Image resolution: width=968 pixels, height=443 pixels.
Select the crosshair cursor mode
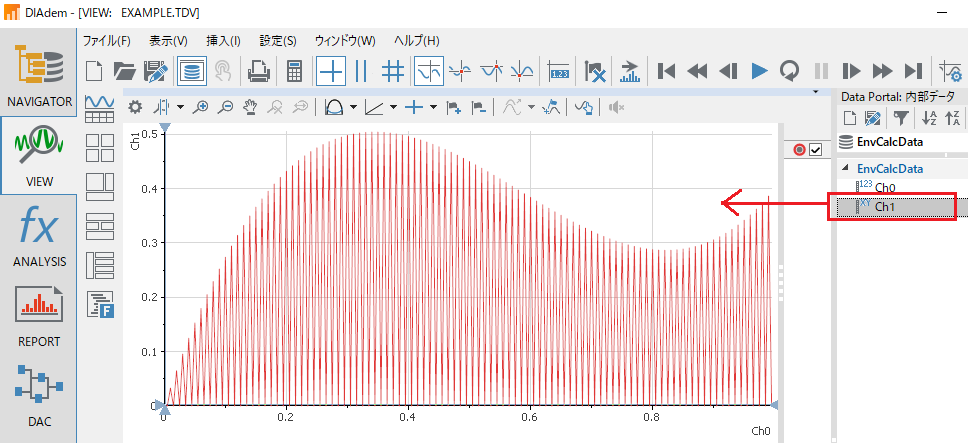click(x=331, y=72)
